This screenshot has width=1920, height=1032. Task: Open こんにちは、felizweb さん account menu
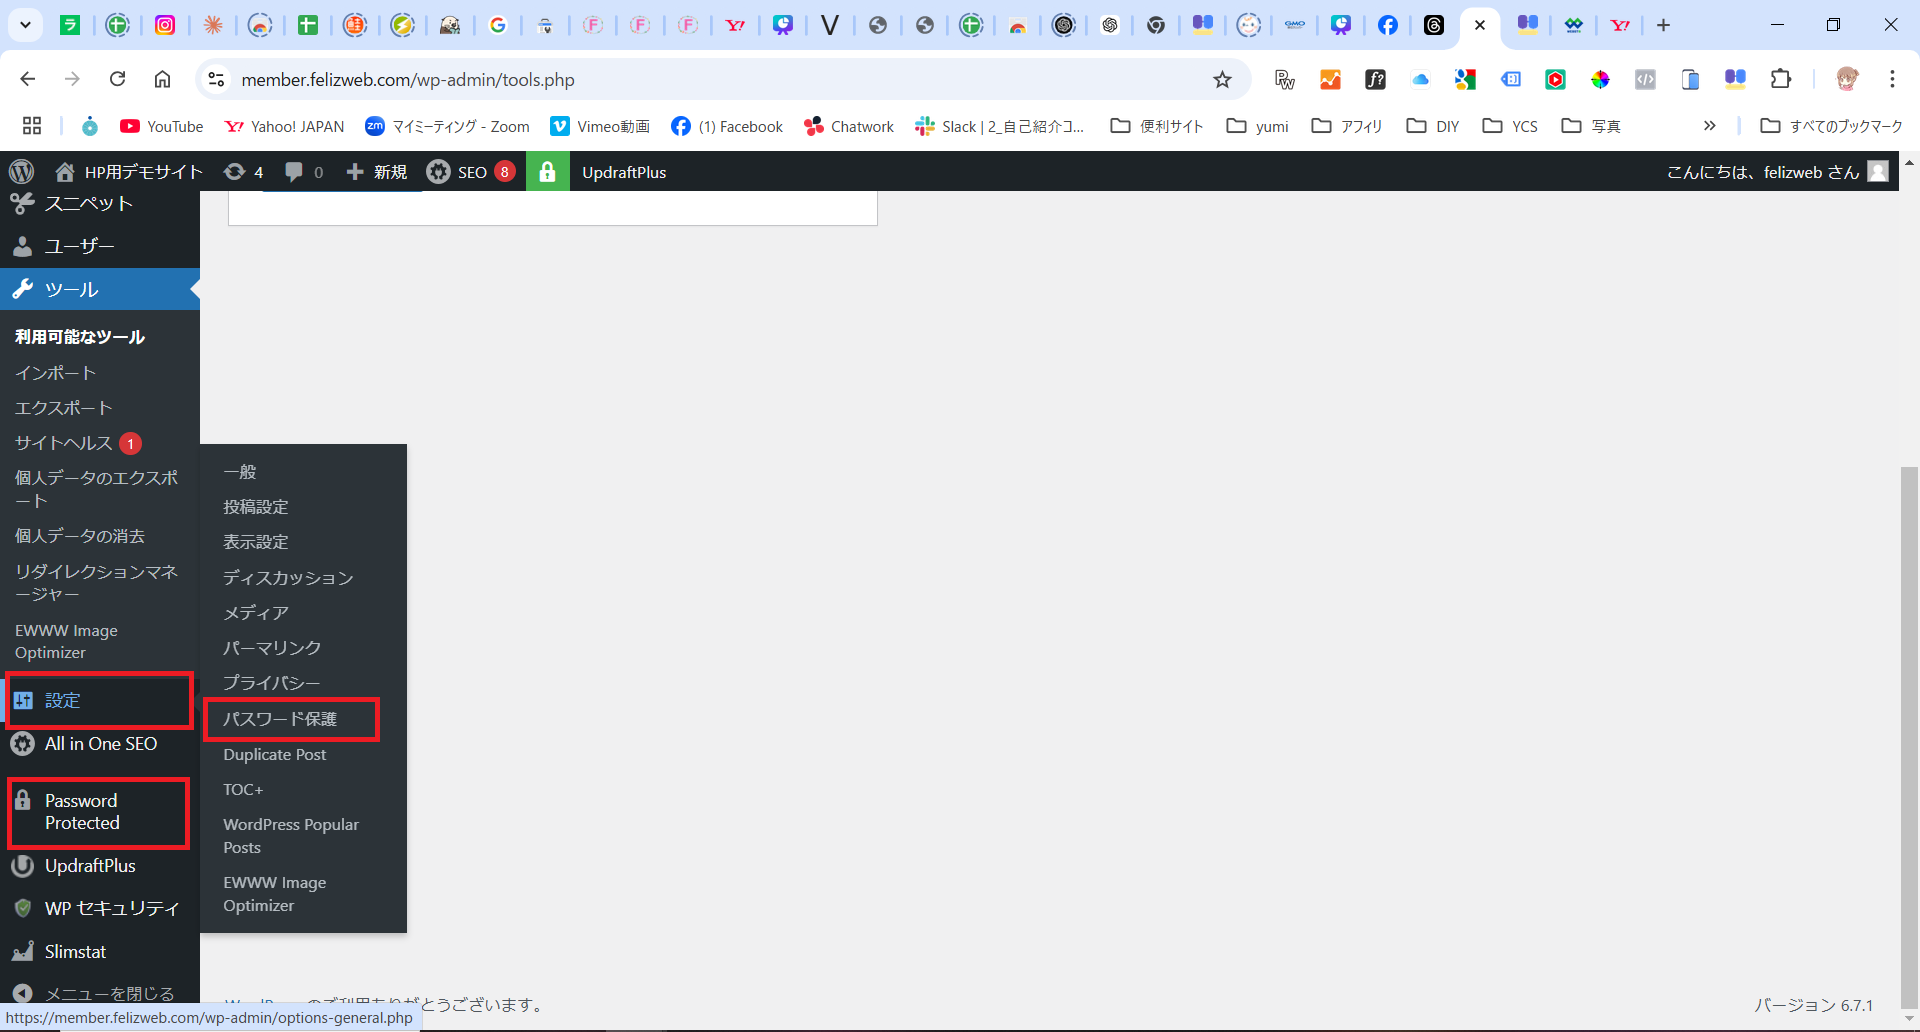tap(1777, 172)
